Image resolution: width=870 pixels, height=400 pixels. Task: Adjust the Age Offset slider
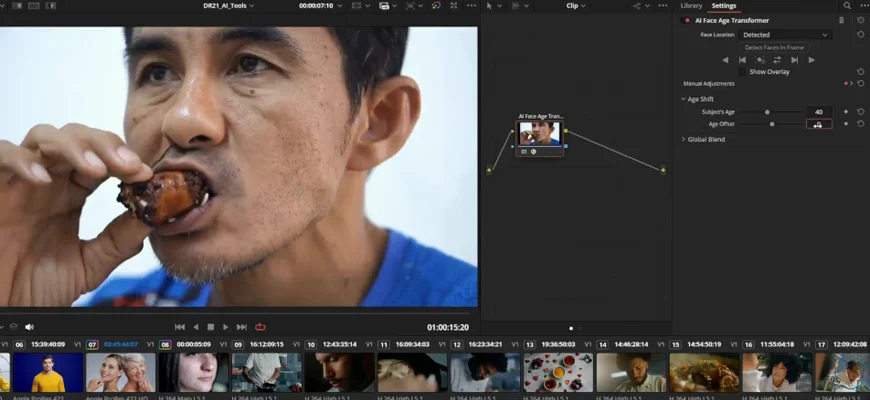click(772, 124)
